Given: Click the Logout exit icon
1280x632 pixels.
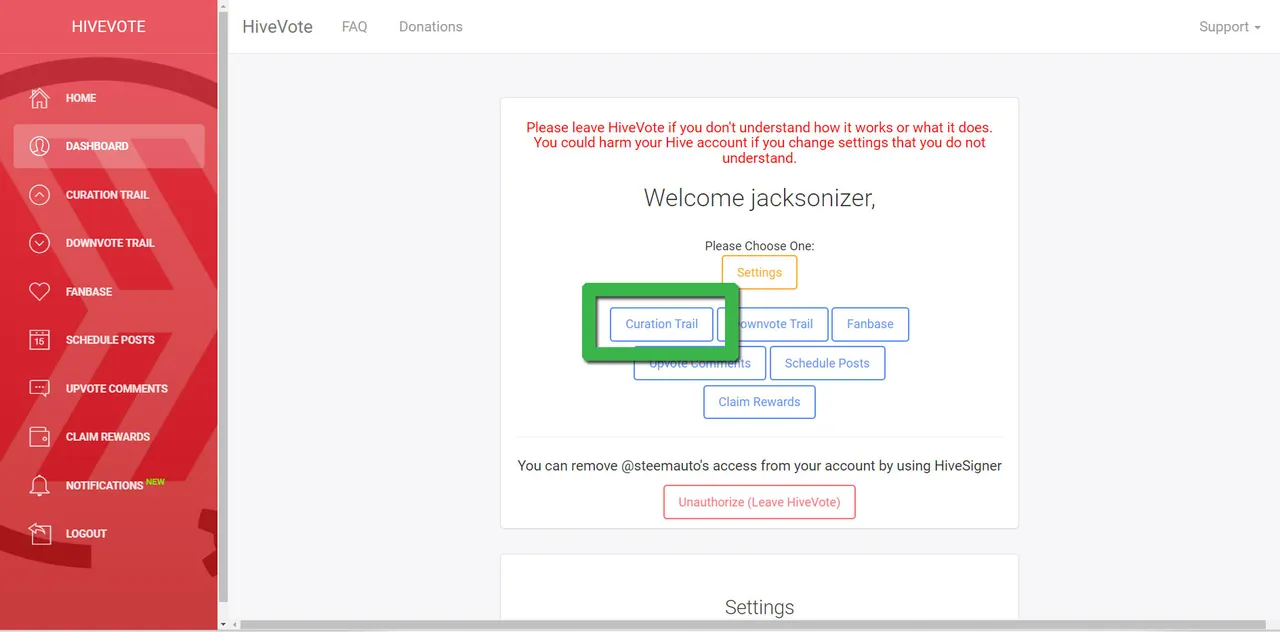Looking at the screenshot, I should coord(39,534).
